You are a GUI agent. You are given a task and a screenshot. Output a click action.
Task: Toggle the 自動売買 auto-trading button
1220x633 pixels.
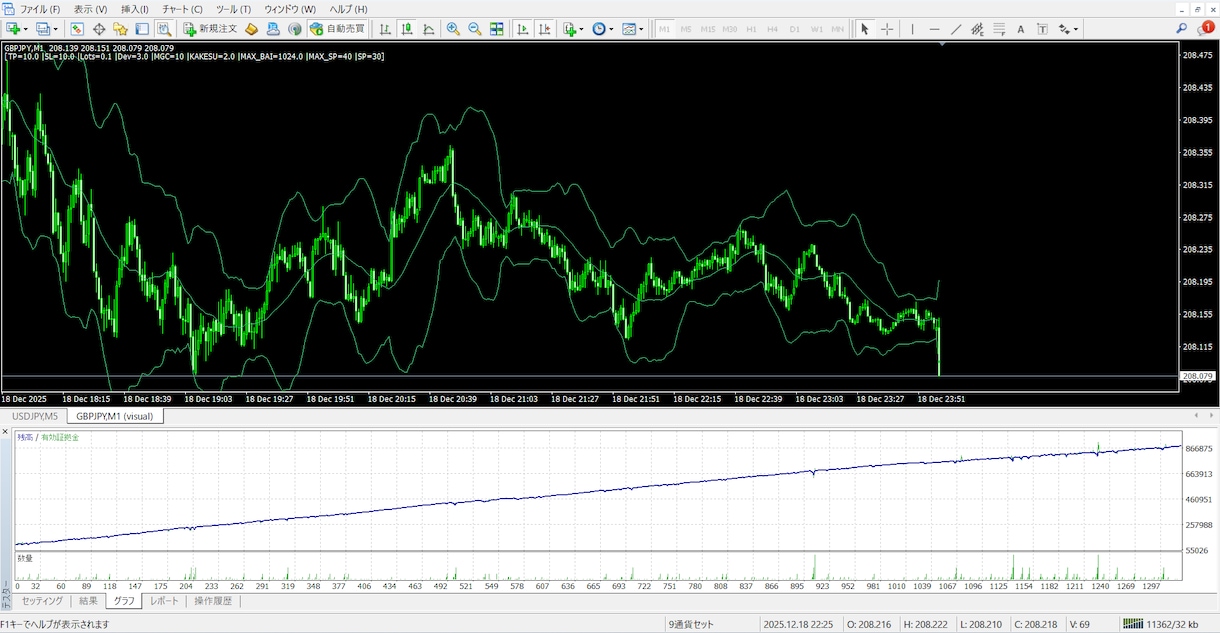coord(337,29)
